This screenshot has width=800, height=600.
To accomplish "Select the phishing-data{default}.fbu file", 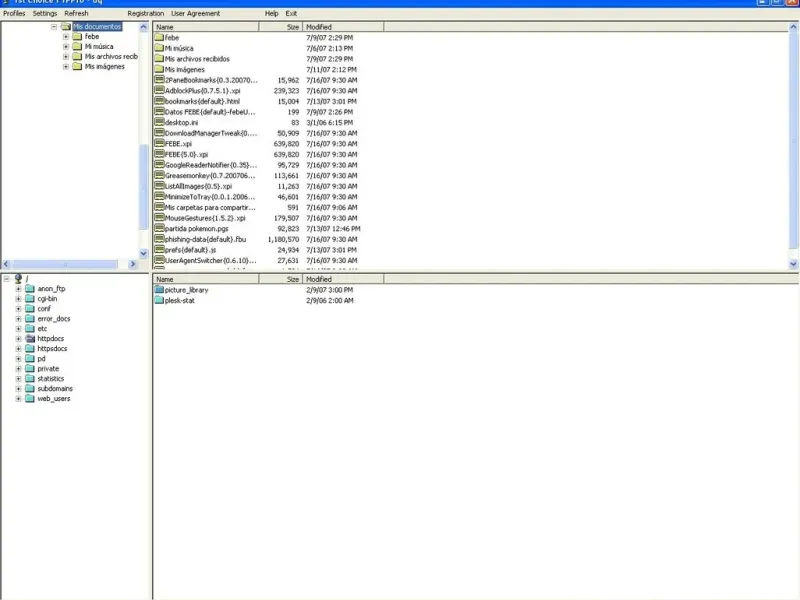I will coord(205,239).
